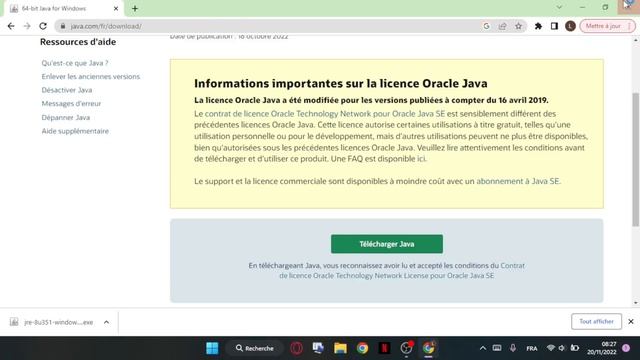Open the active Chrome window icon in taskbar
The height and width of the screenshot is (360, 640).
[428, 348]
